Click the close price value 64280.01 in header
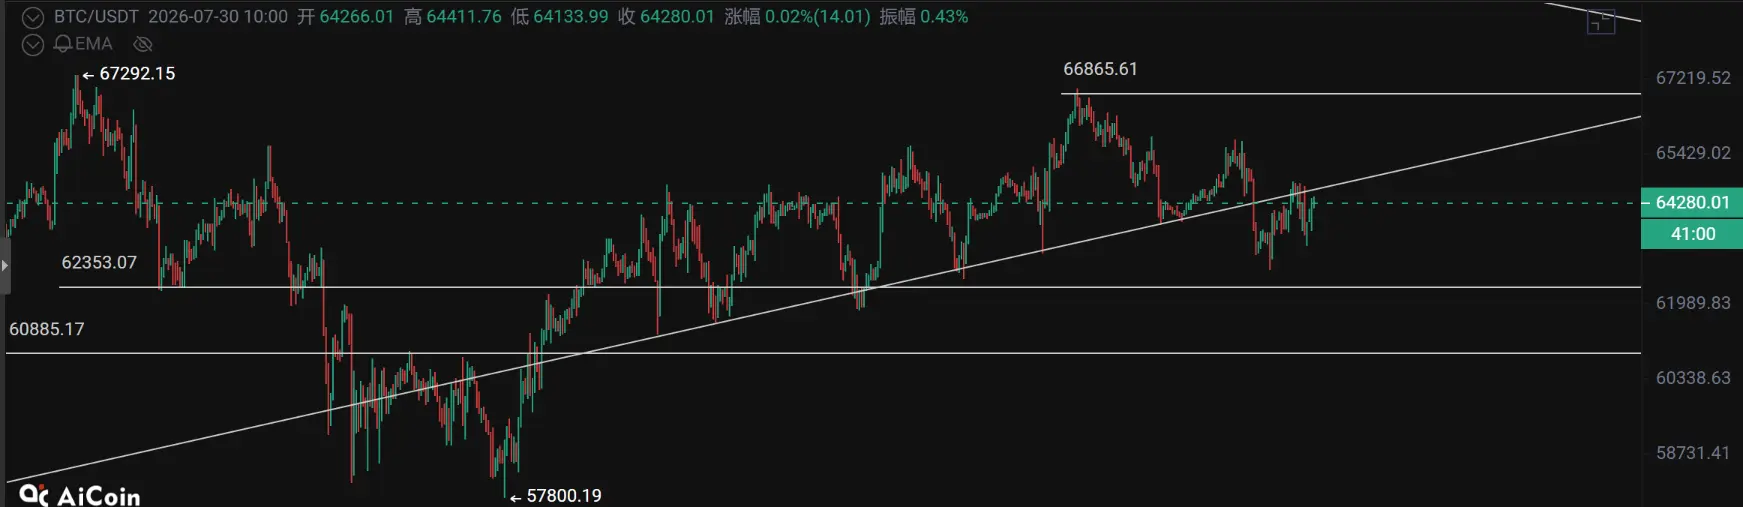 coord(677,17)
